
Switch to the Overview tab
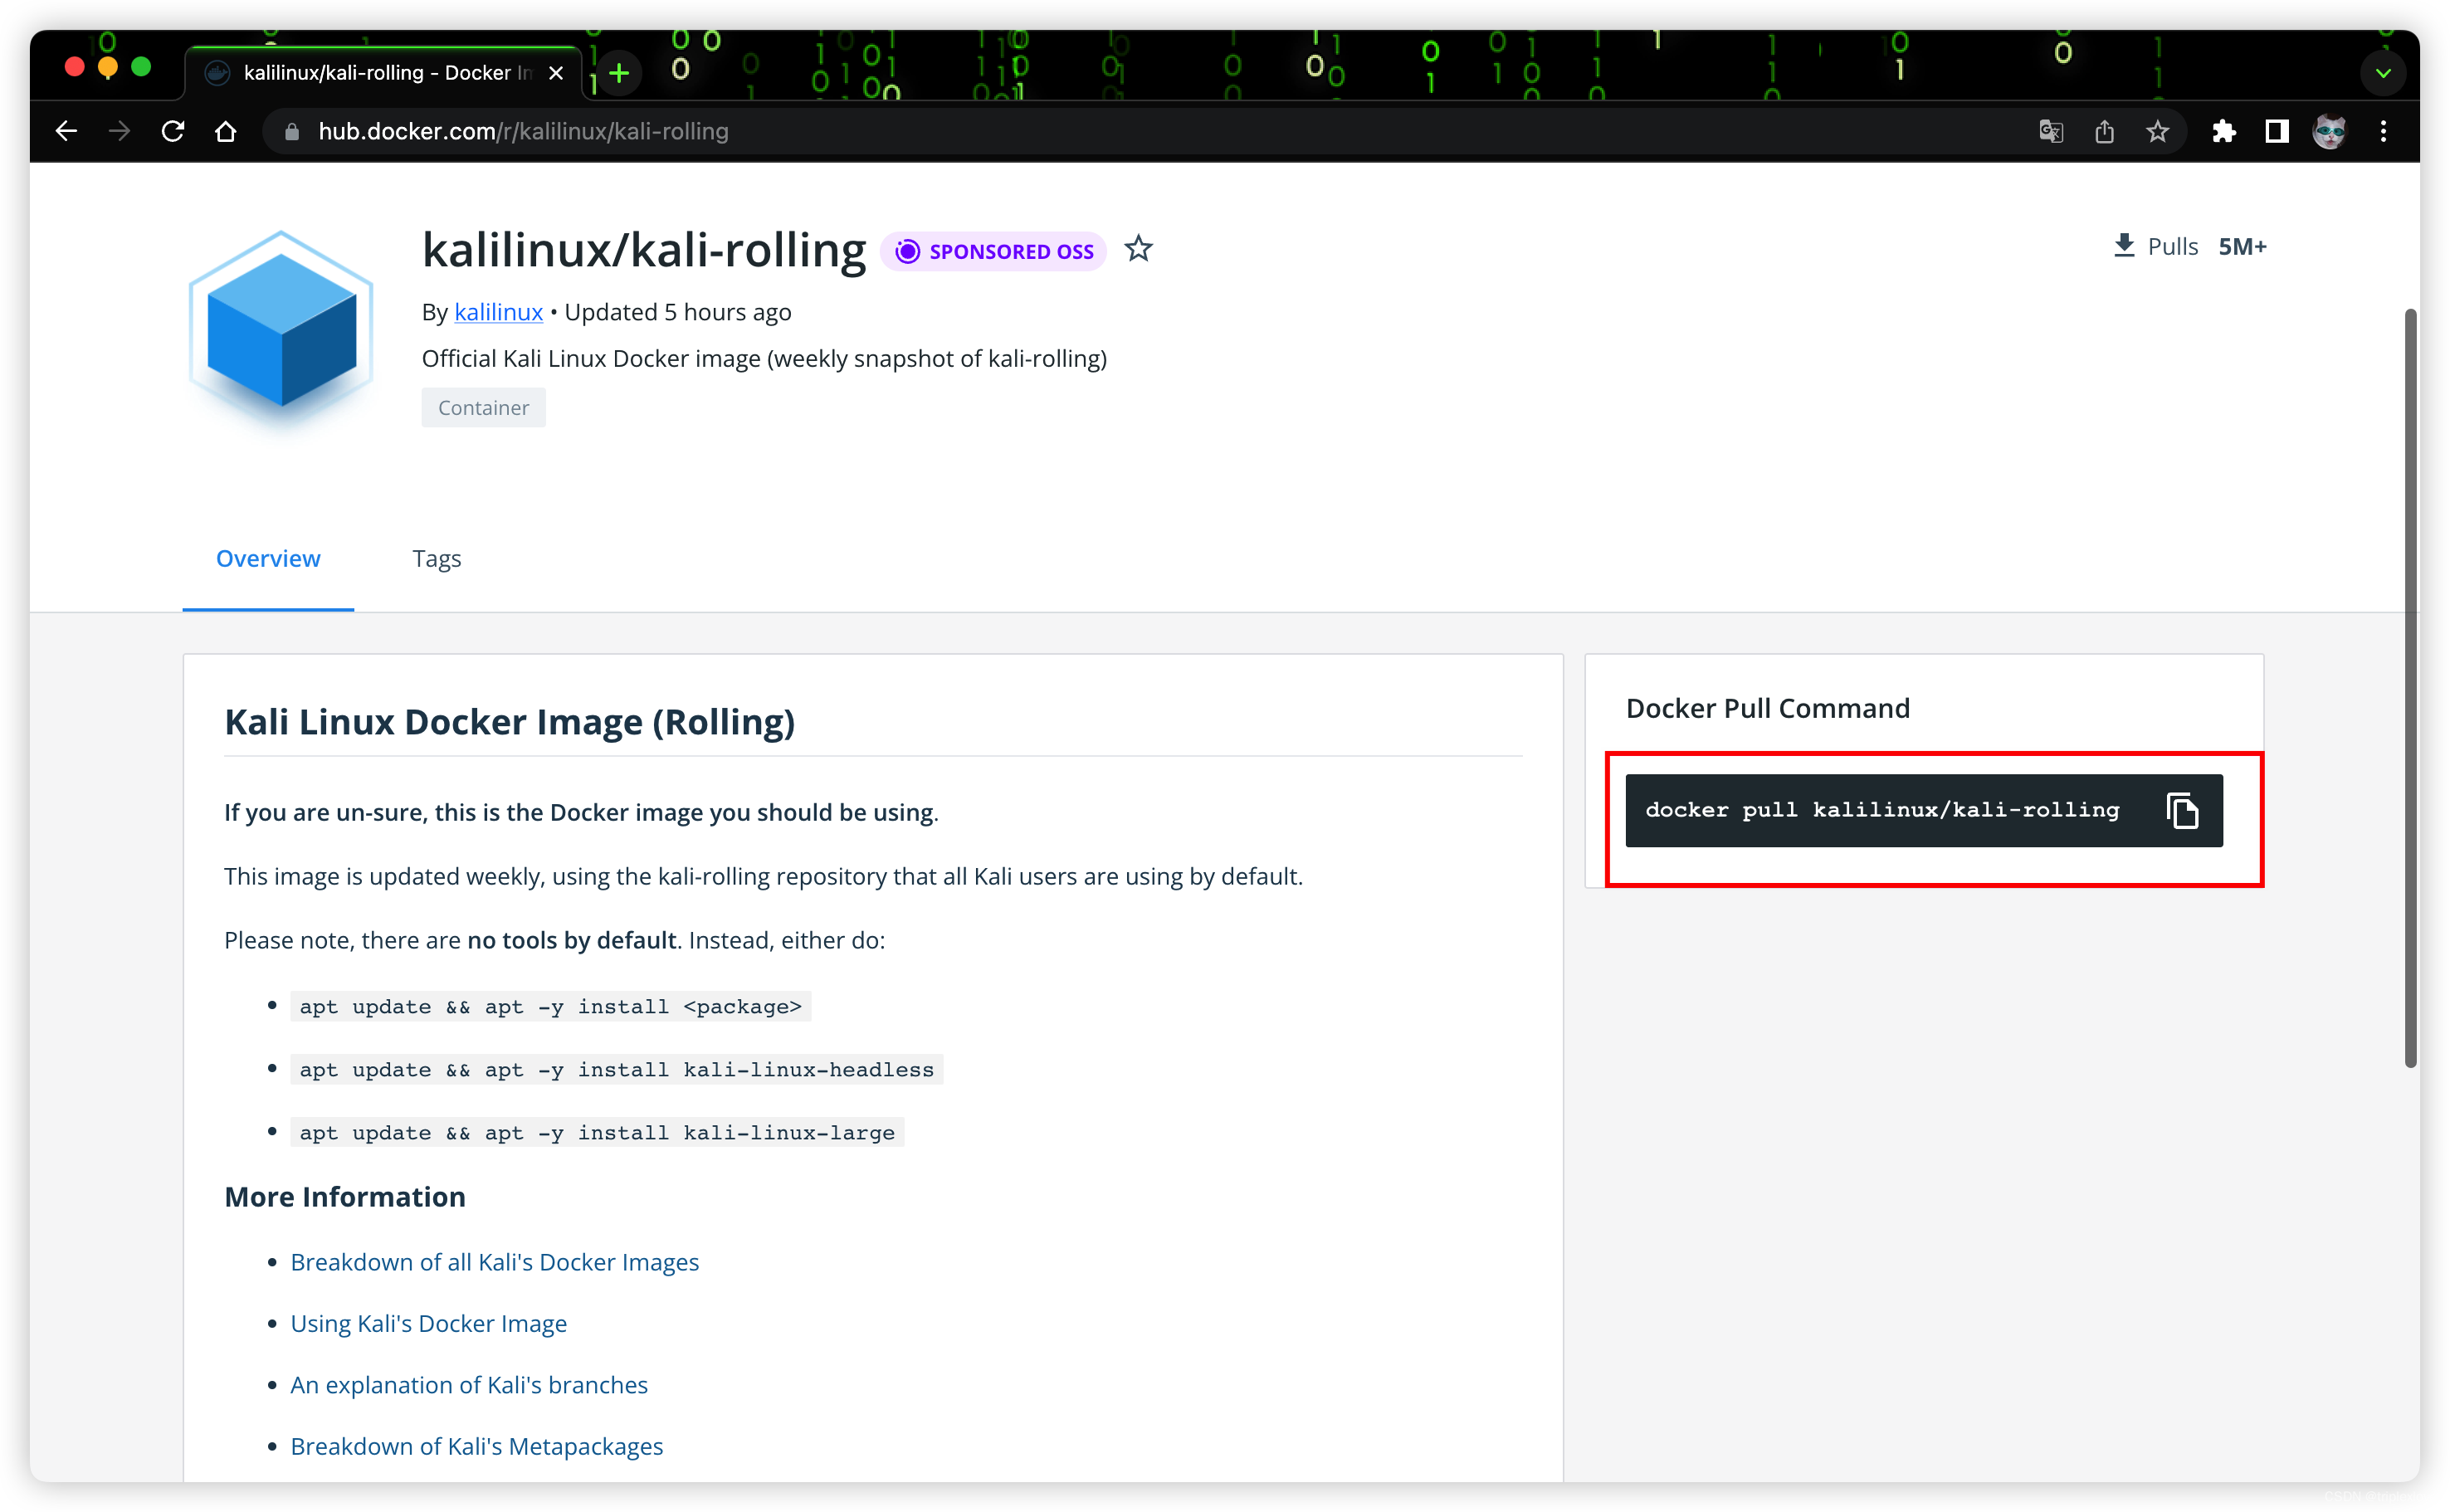click(x=268, y=559)
